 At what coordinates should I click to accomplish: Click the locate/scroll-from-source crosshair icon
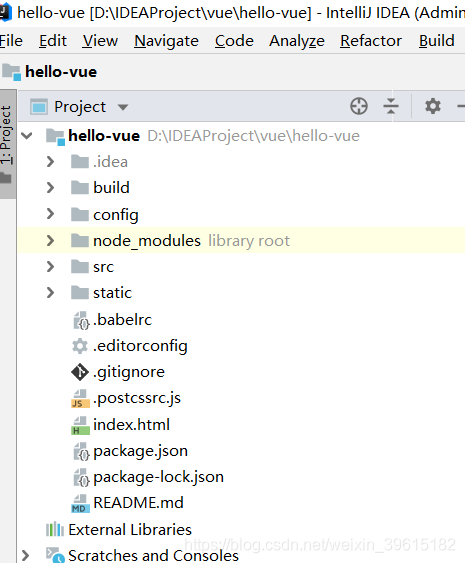pos(359,106)
